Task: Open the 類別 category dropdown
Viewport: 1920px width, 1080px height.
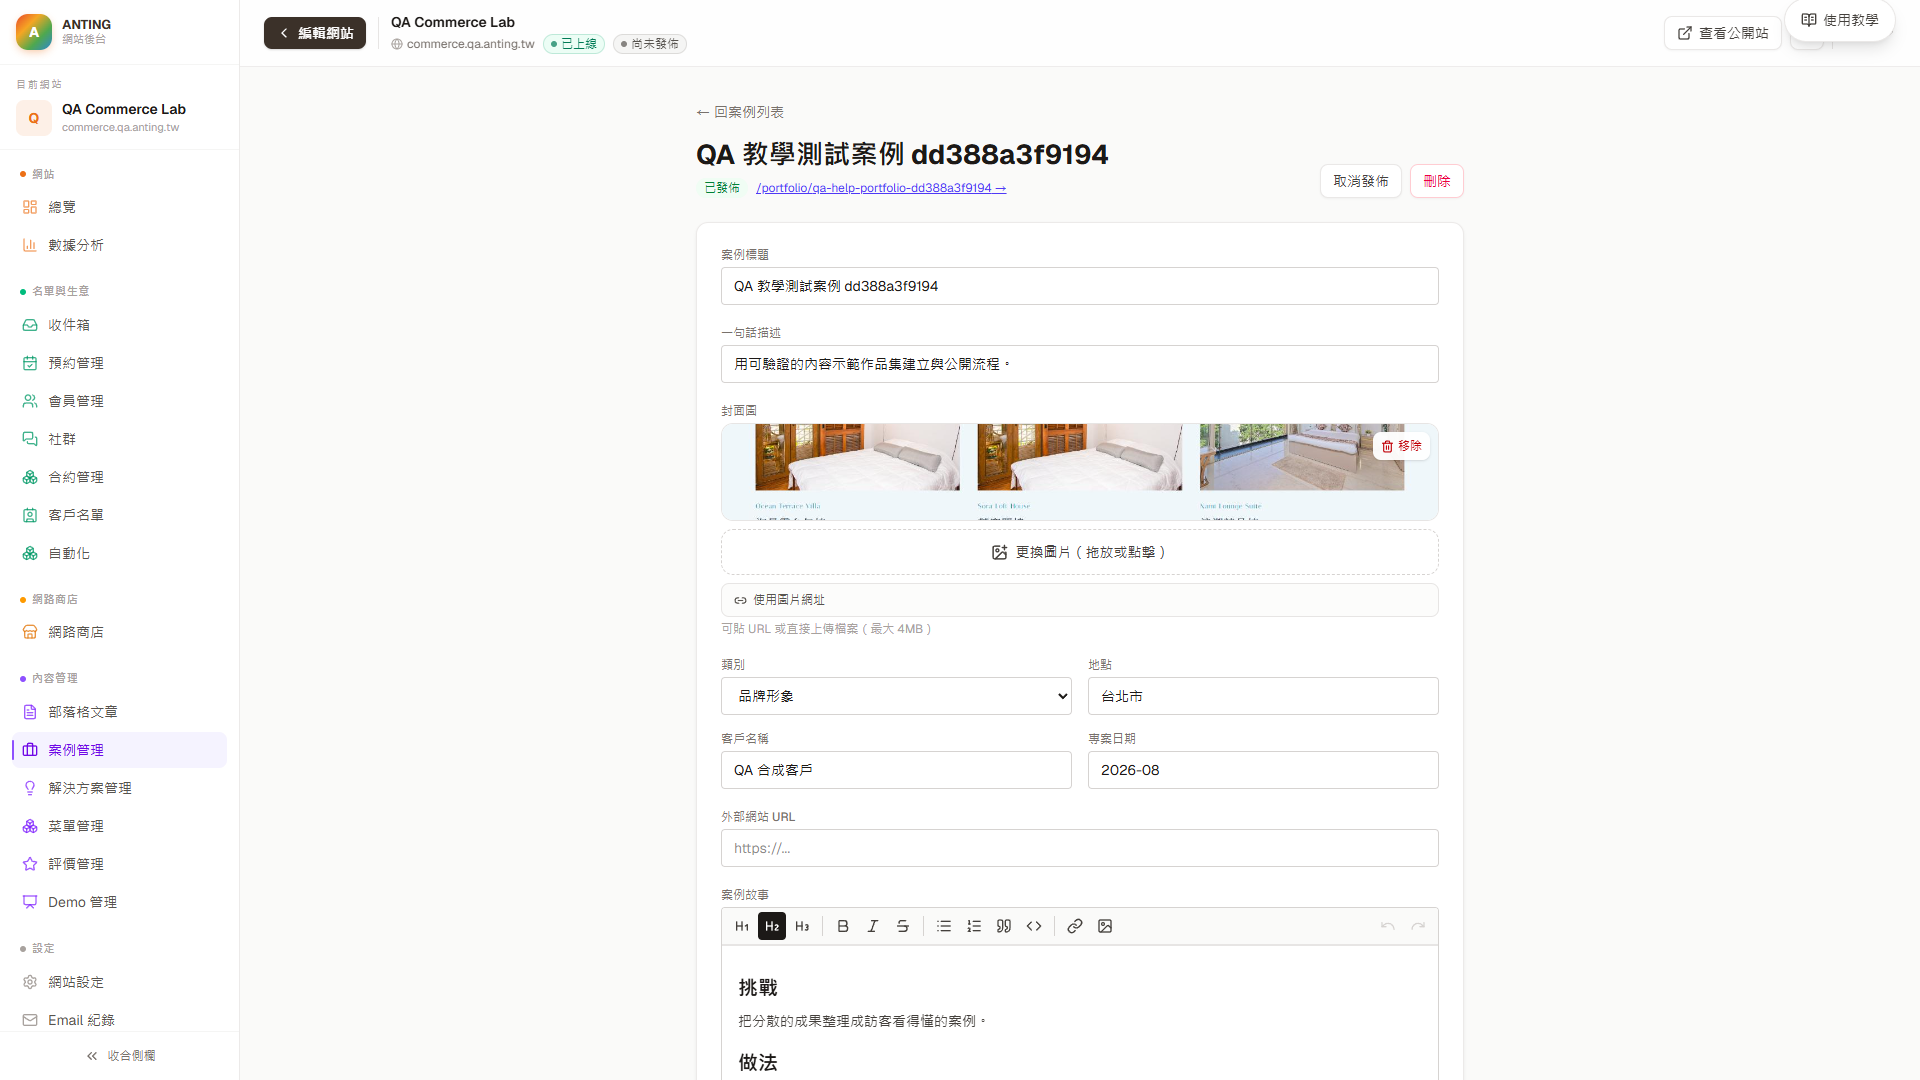Action: [896, 696]
